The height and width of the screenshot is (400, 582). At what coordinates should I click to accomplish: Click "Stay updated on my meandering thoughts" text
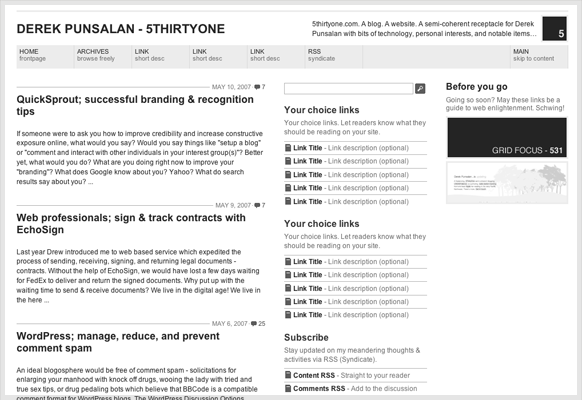pyautogui.click(x=352, y=355)
